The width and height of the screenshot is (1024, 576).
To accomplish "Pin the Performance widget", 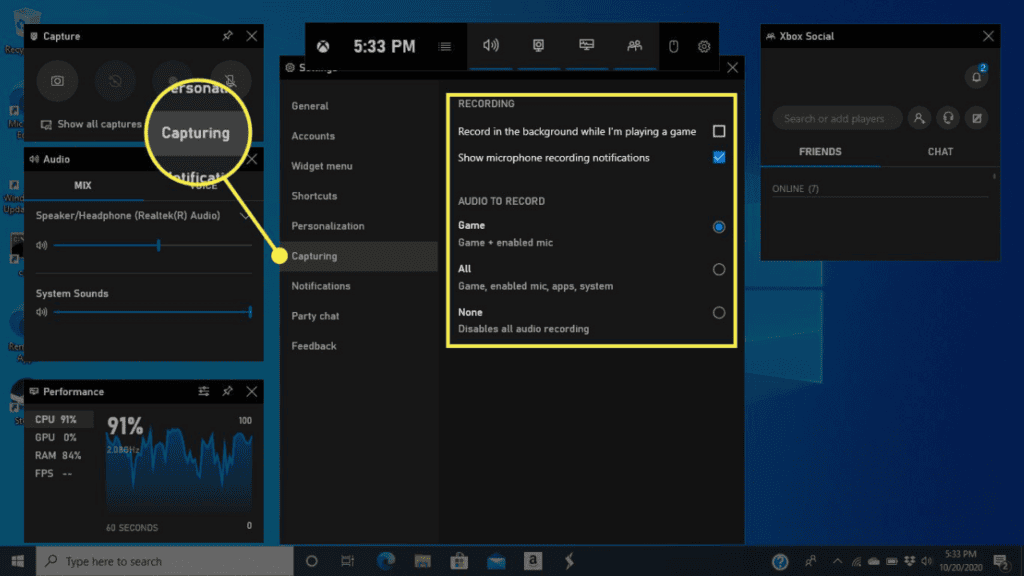I will click(x=227, y=391).
